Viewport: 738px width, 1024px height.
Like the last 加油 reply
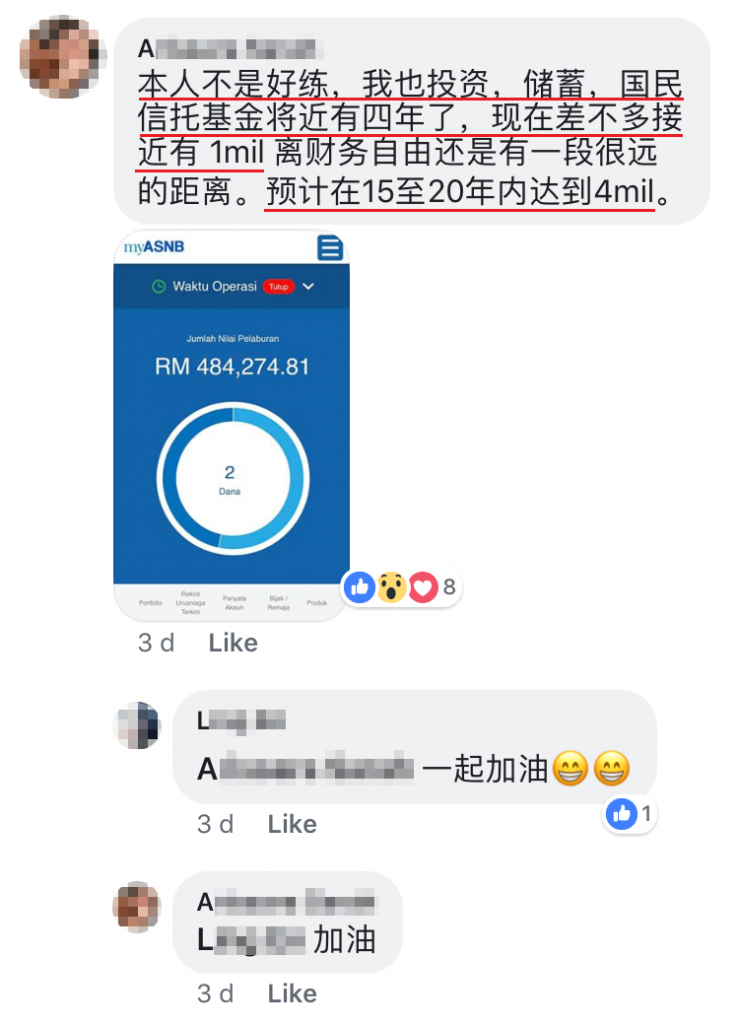(x=292, y=994)
